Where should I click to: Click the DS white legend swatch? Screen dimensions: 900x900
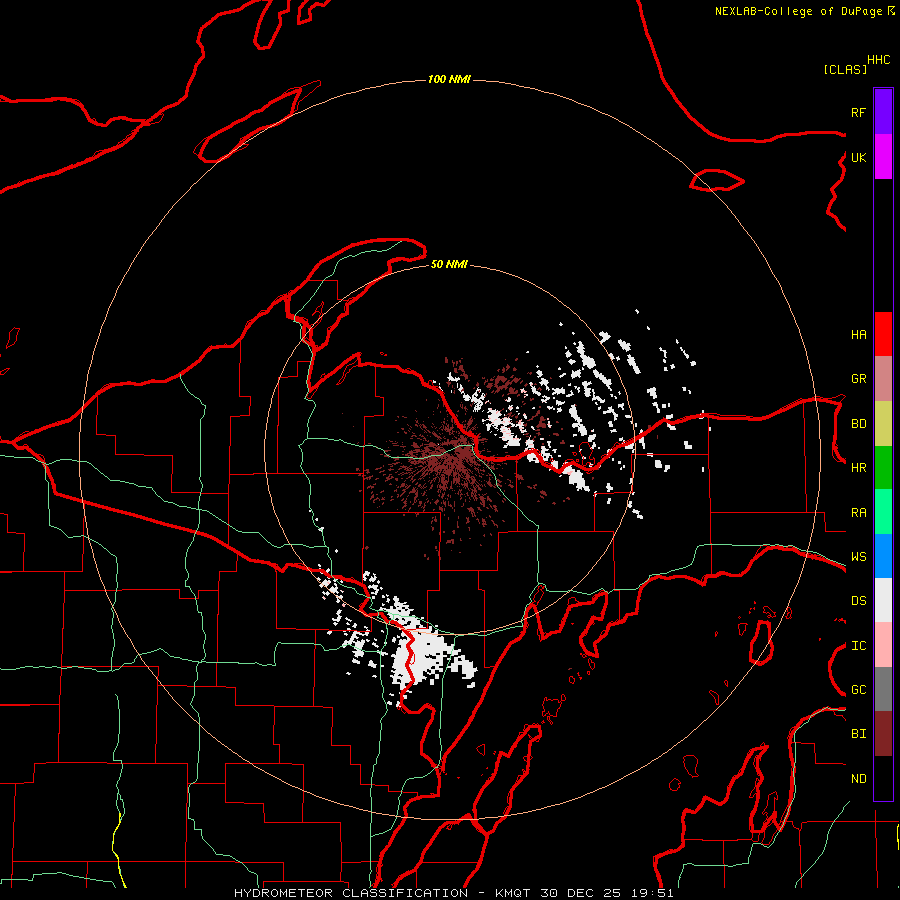(883, 600)
